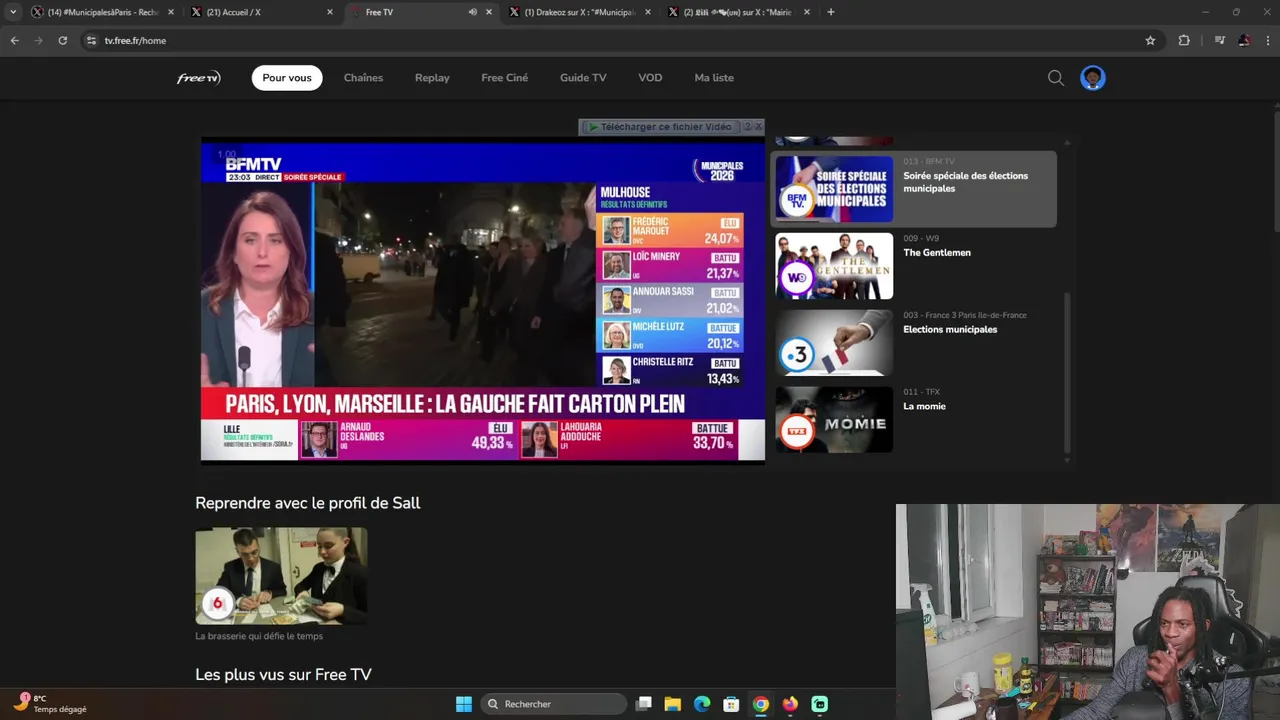This screenshot has height=720, width=1280.
Task: Click the channel list scrollbar
Action: point(1067,373)
